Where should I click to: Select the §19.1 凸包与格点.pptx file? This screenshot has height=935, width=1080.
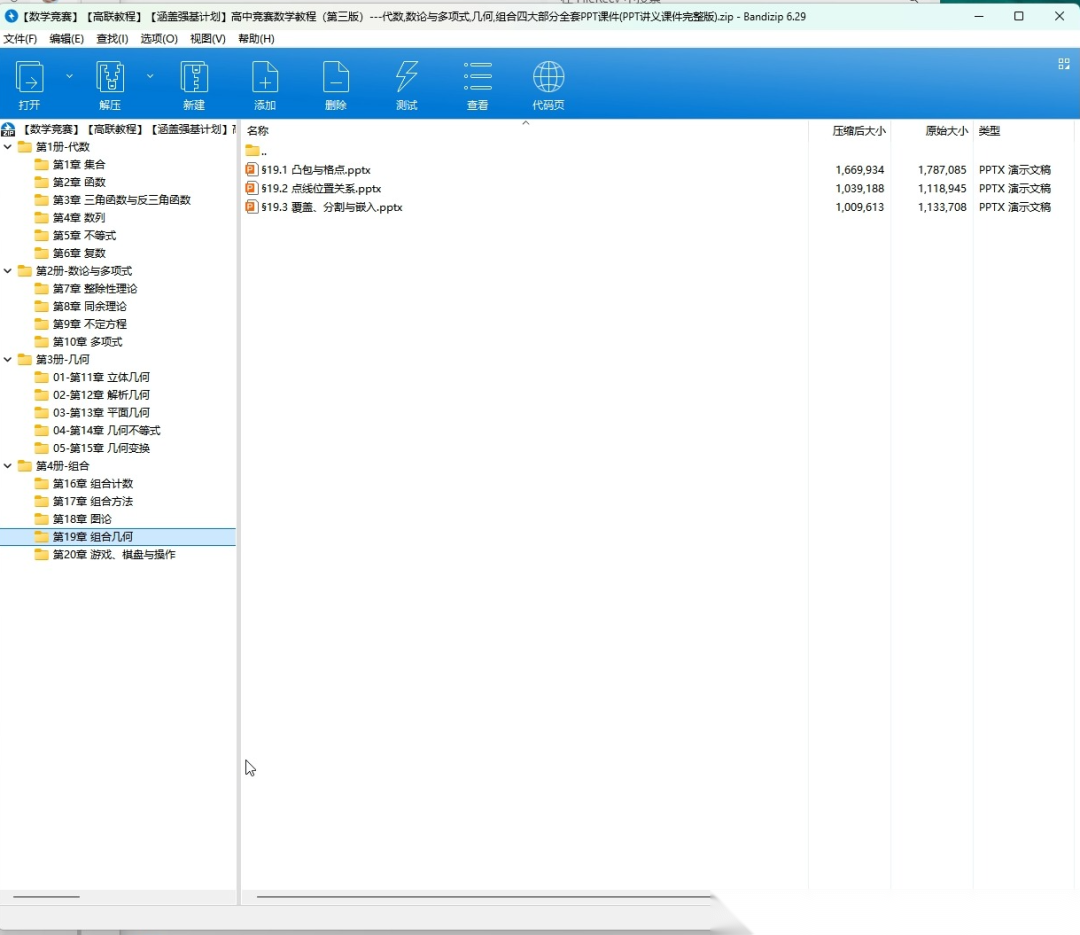coord(315,170)
